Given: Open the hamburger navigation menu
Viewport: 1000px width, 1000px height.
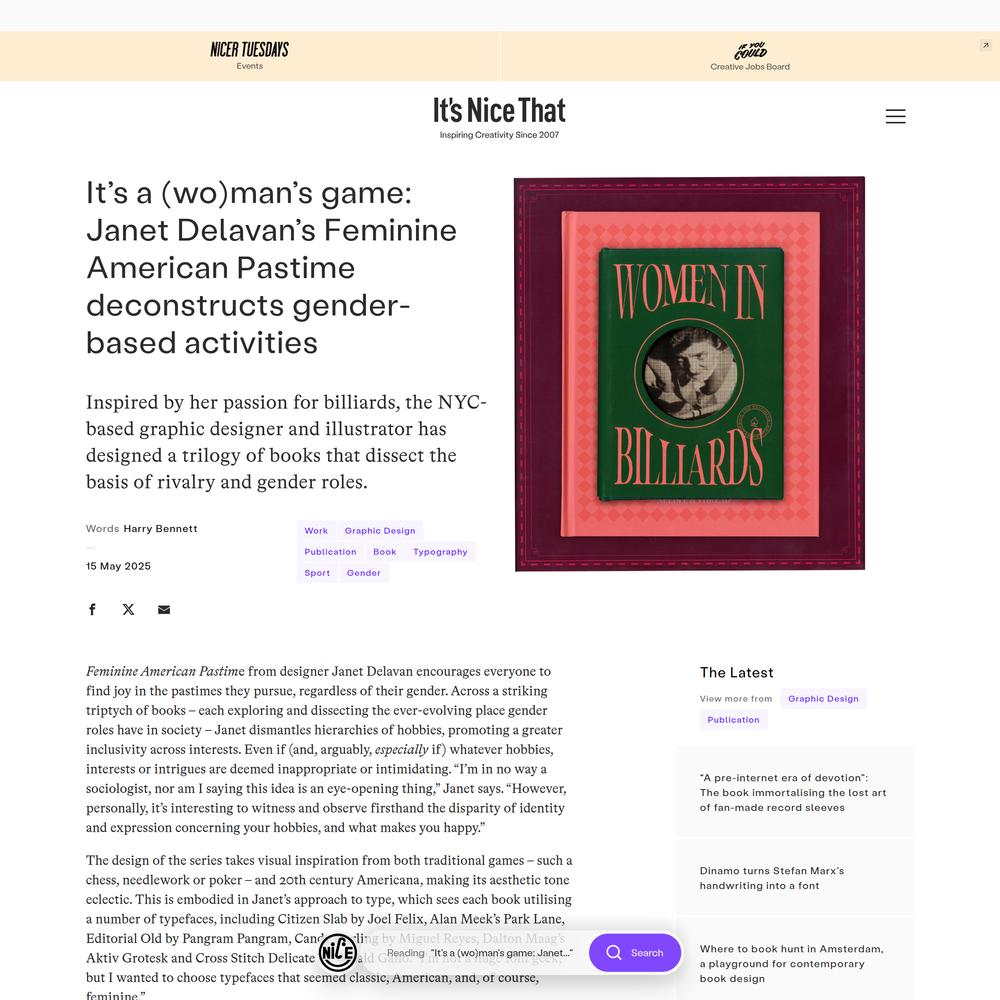Looking at the screenshot, I should click(895, 116).
